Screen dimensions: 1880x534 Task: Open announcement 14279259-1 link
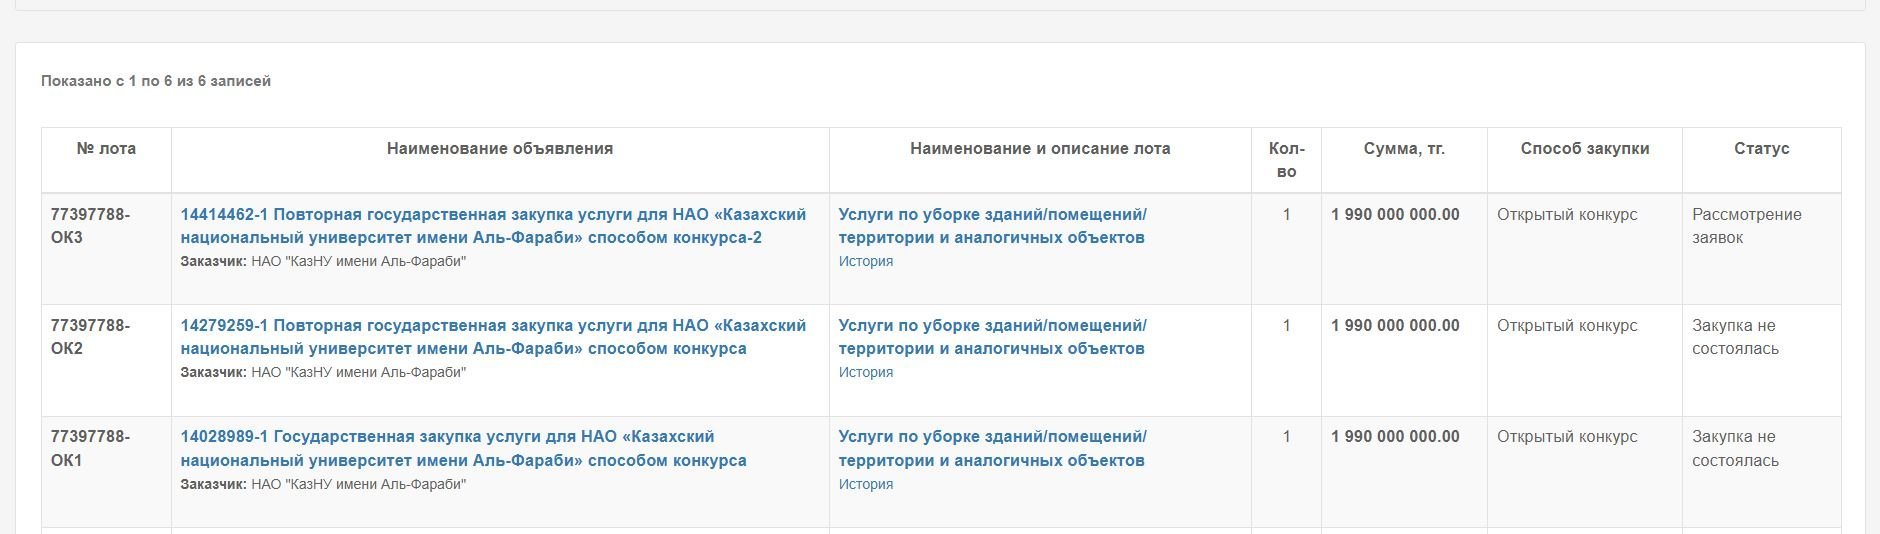[x=492, y=337]
